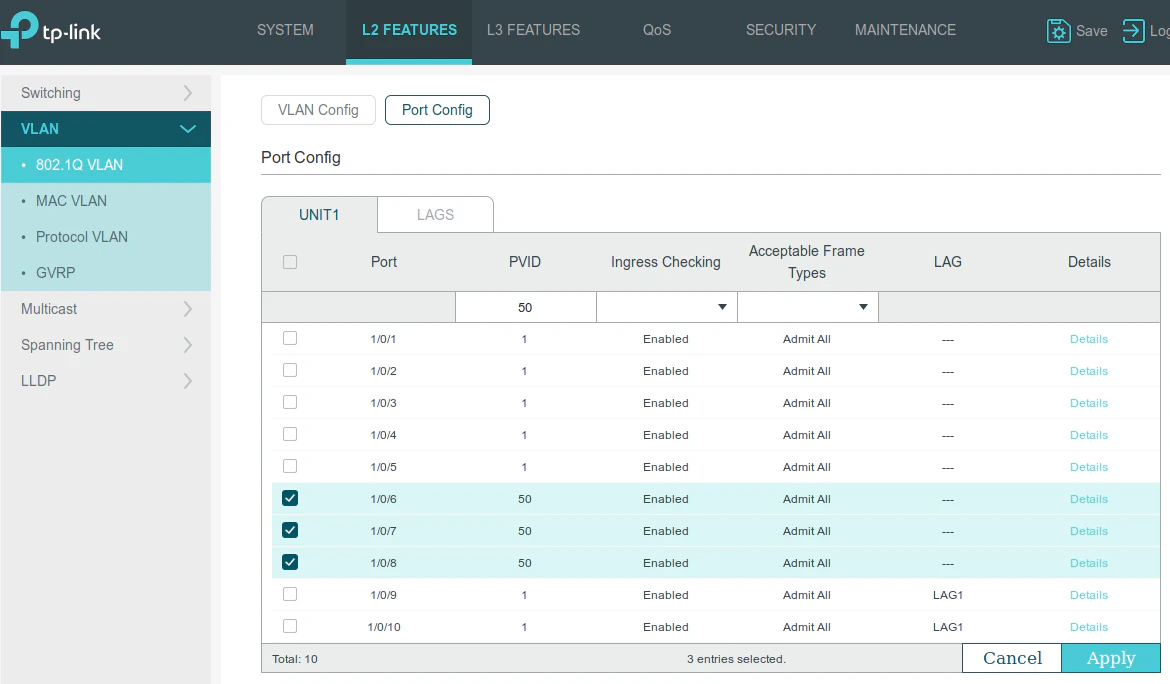This screenshot has width=1170, height=684.
Task: Expand the Switching menu chevron
Action: [187, 93]
